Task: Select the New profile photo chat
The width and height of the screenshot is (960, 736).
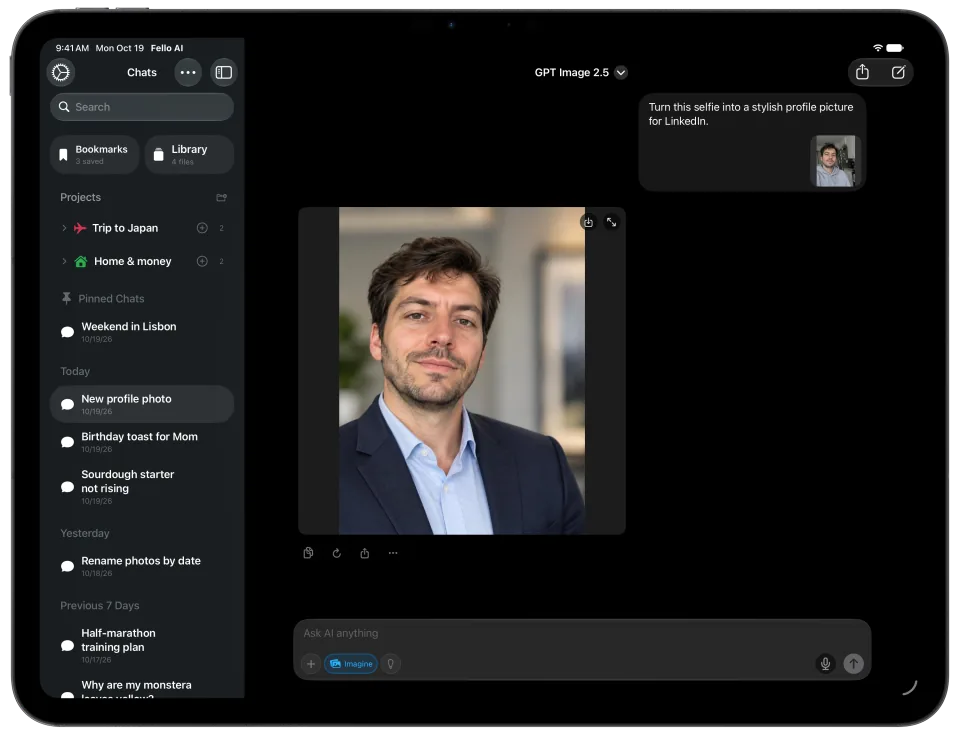Action: [x=142, y=404]
